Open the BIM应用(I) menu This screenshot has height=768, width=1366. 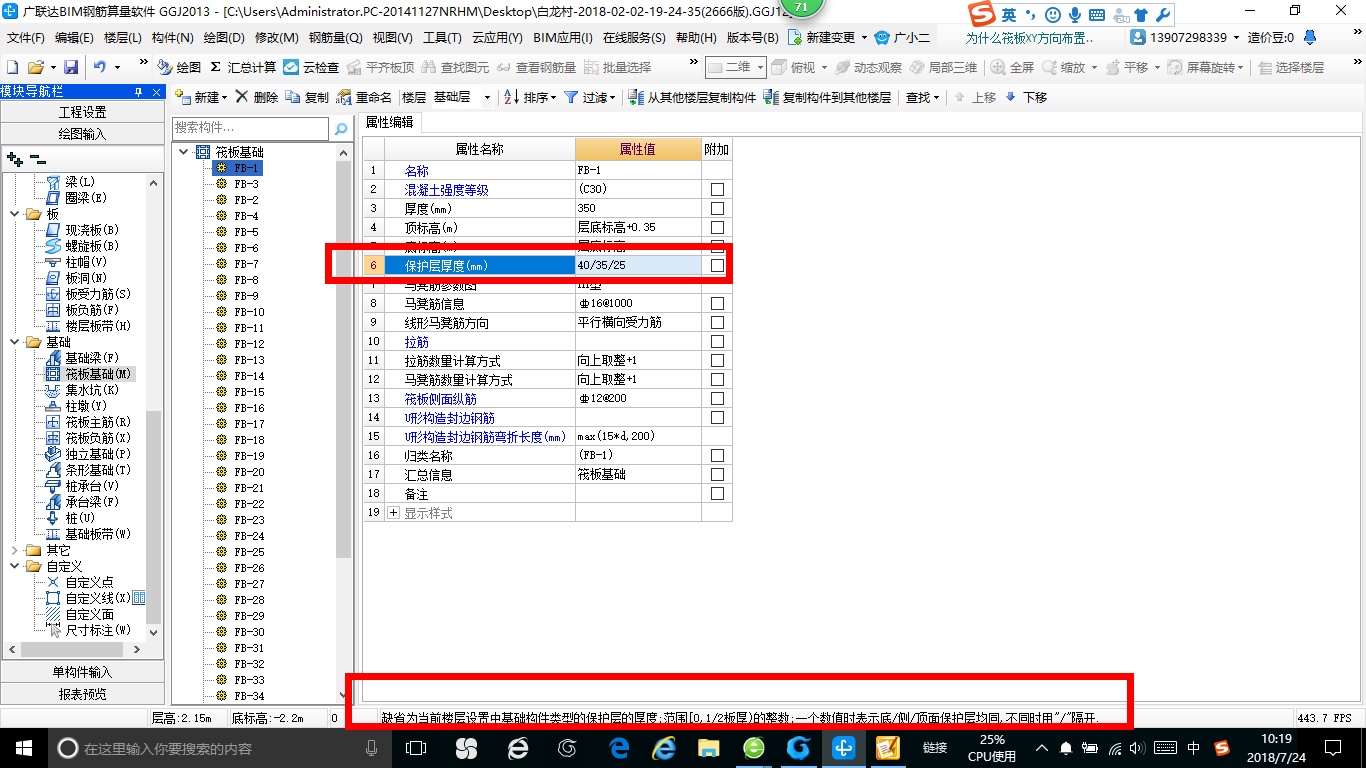click(x=563, y=37)
